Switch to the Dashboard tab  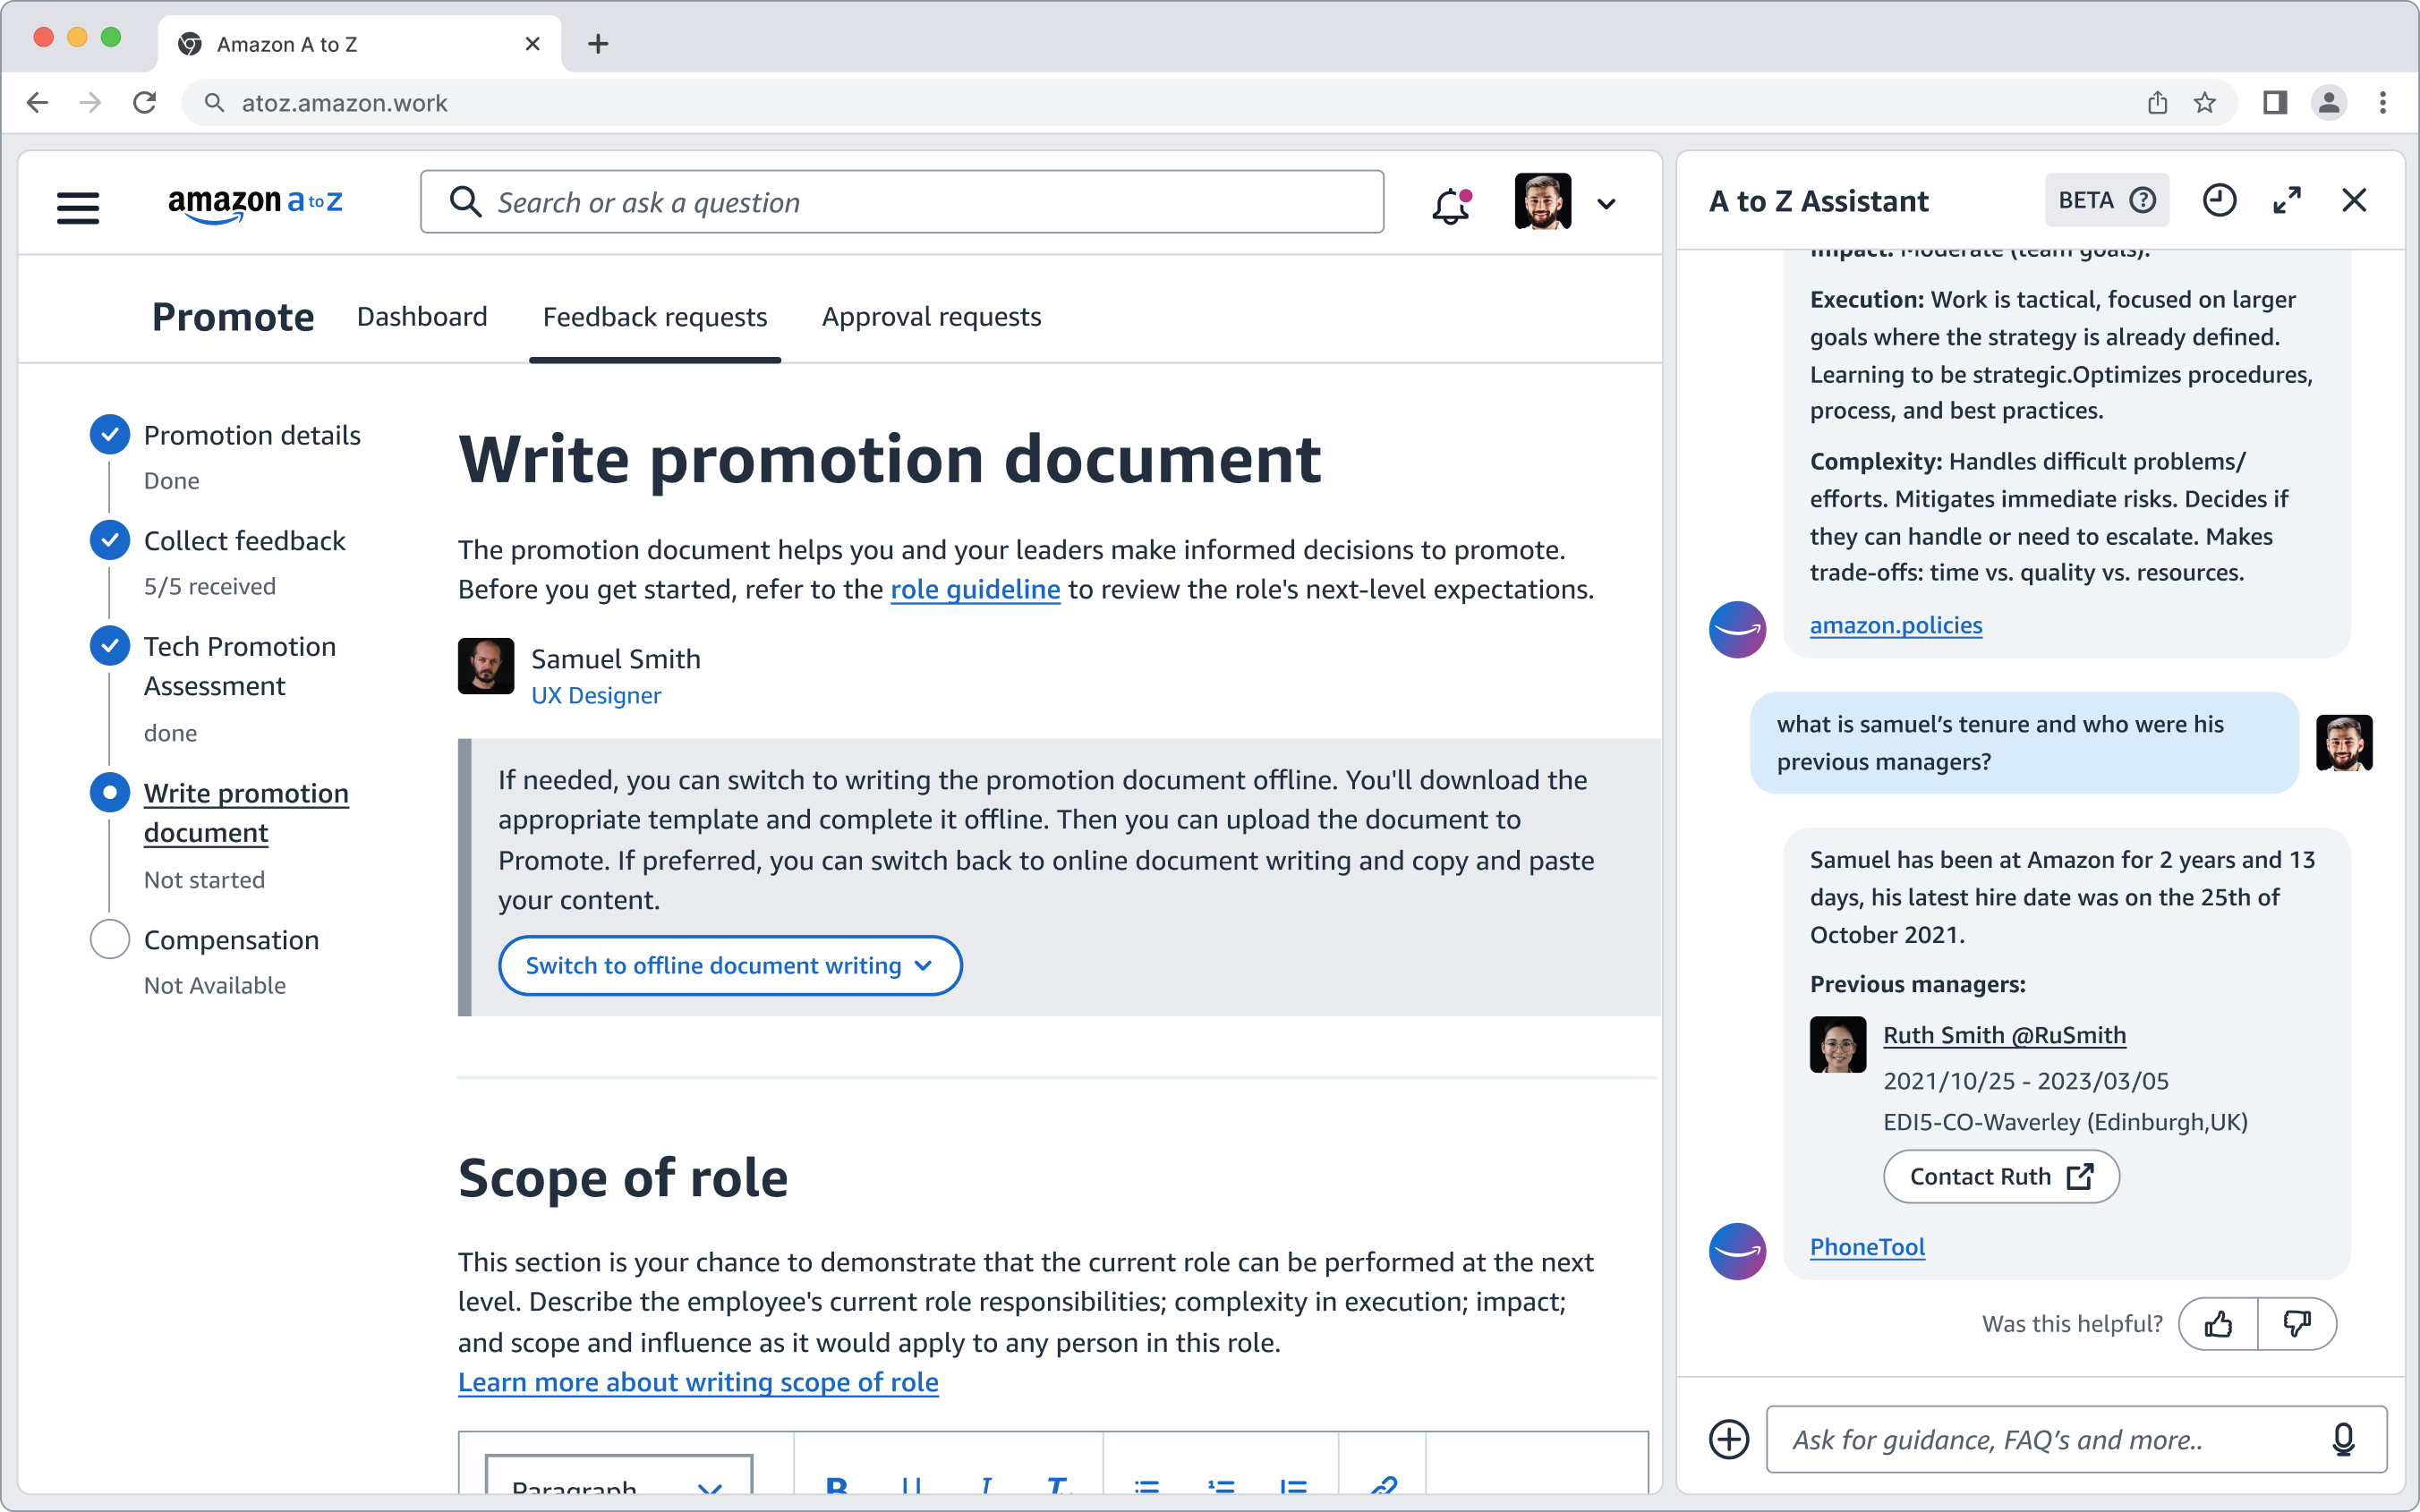[x=422, y=317]
